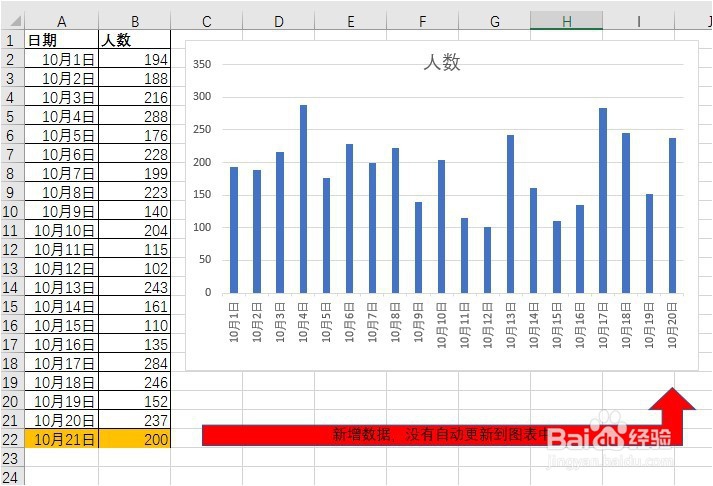Image resolution: width=713 pixels, height=486 pixels.
Task: Click cell with value 228
Action: click(x=135, y=154)
